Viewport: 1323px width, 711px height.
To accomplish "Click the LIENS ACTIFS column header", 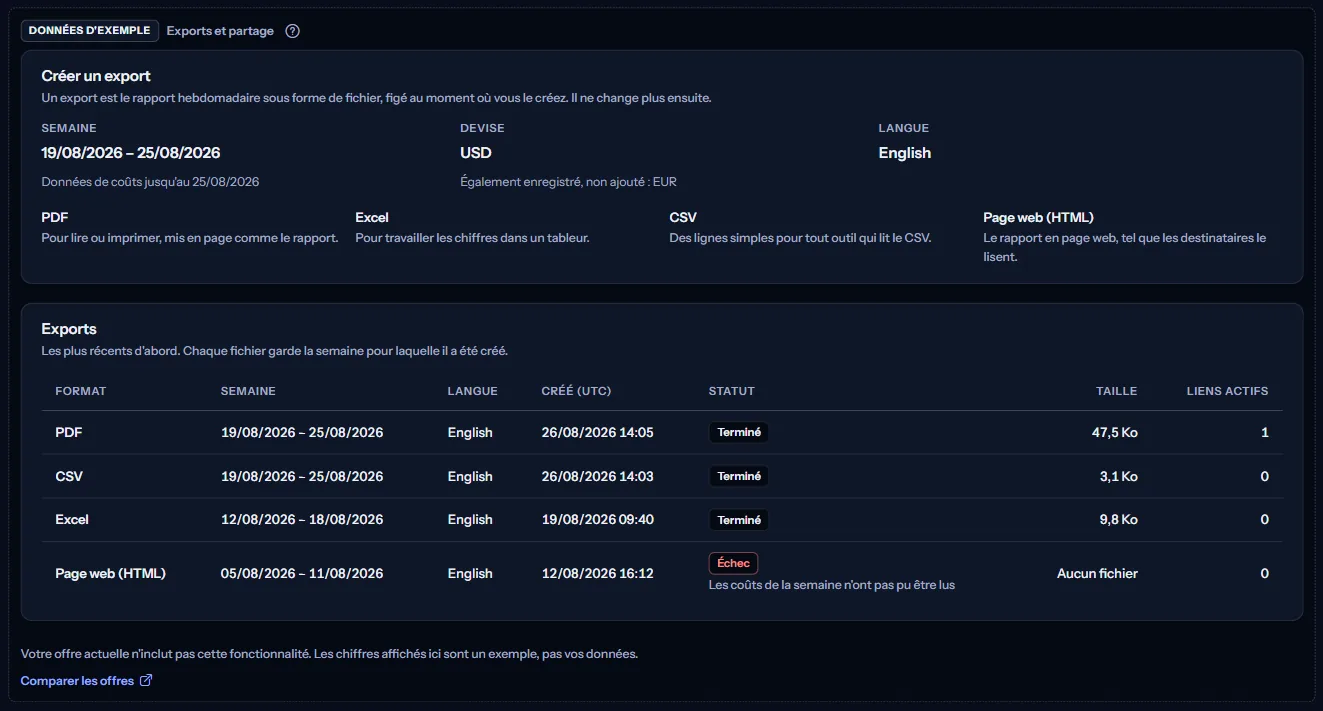I will point(1227,391).
